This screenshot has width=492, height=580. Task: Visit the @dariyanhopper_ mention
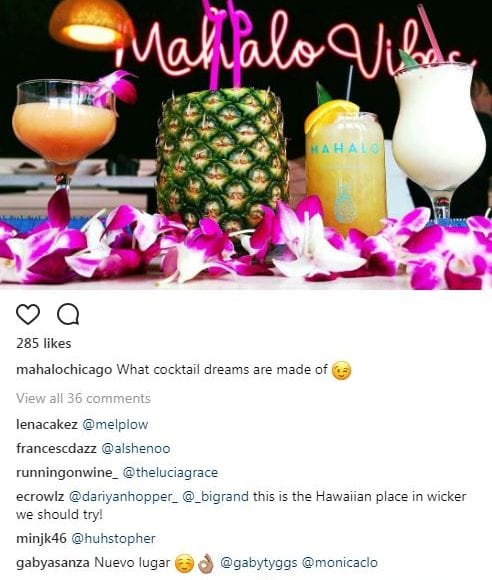point(123,497)
